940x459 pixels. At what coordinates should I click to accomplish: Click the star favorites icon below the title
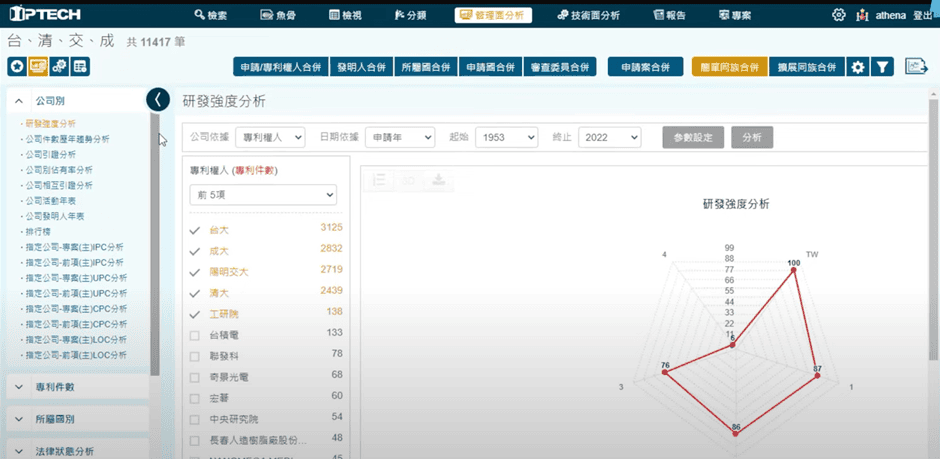(17, 67)
